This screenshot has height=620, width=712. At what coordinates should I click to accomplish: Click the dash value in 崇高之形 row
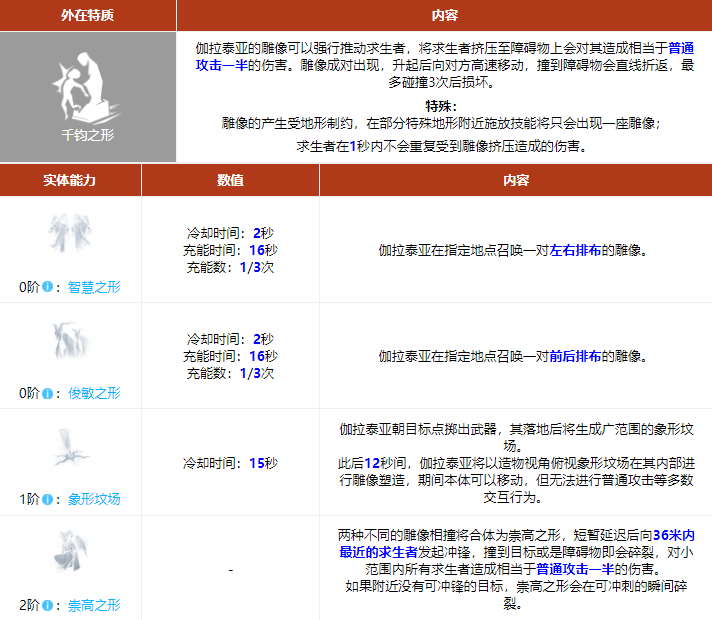[x=231, y=570]
